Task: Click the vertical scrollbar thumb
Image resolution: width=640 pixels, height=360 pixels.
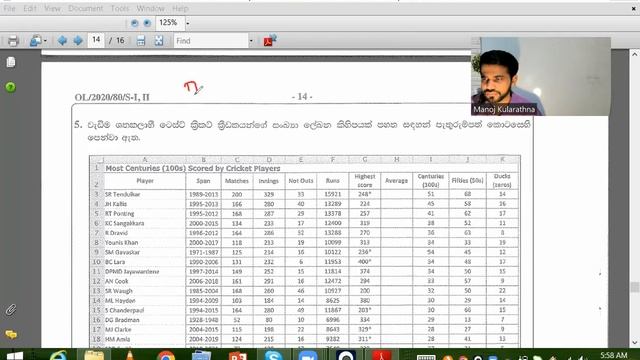Action: pyautogui.click(x=634, y=287)
